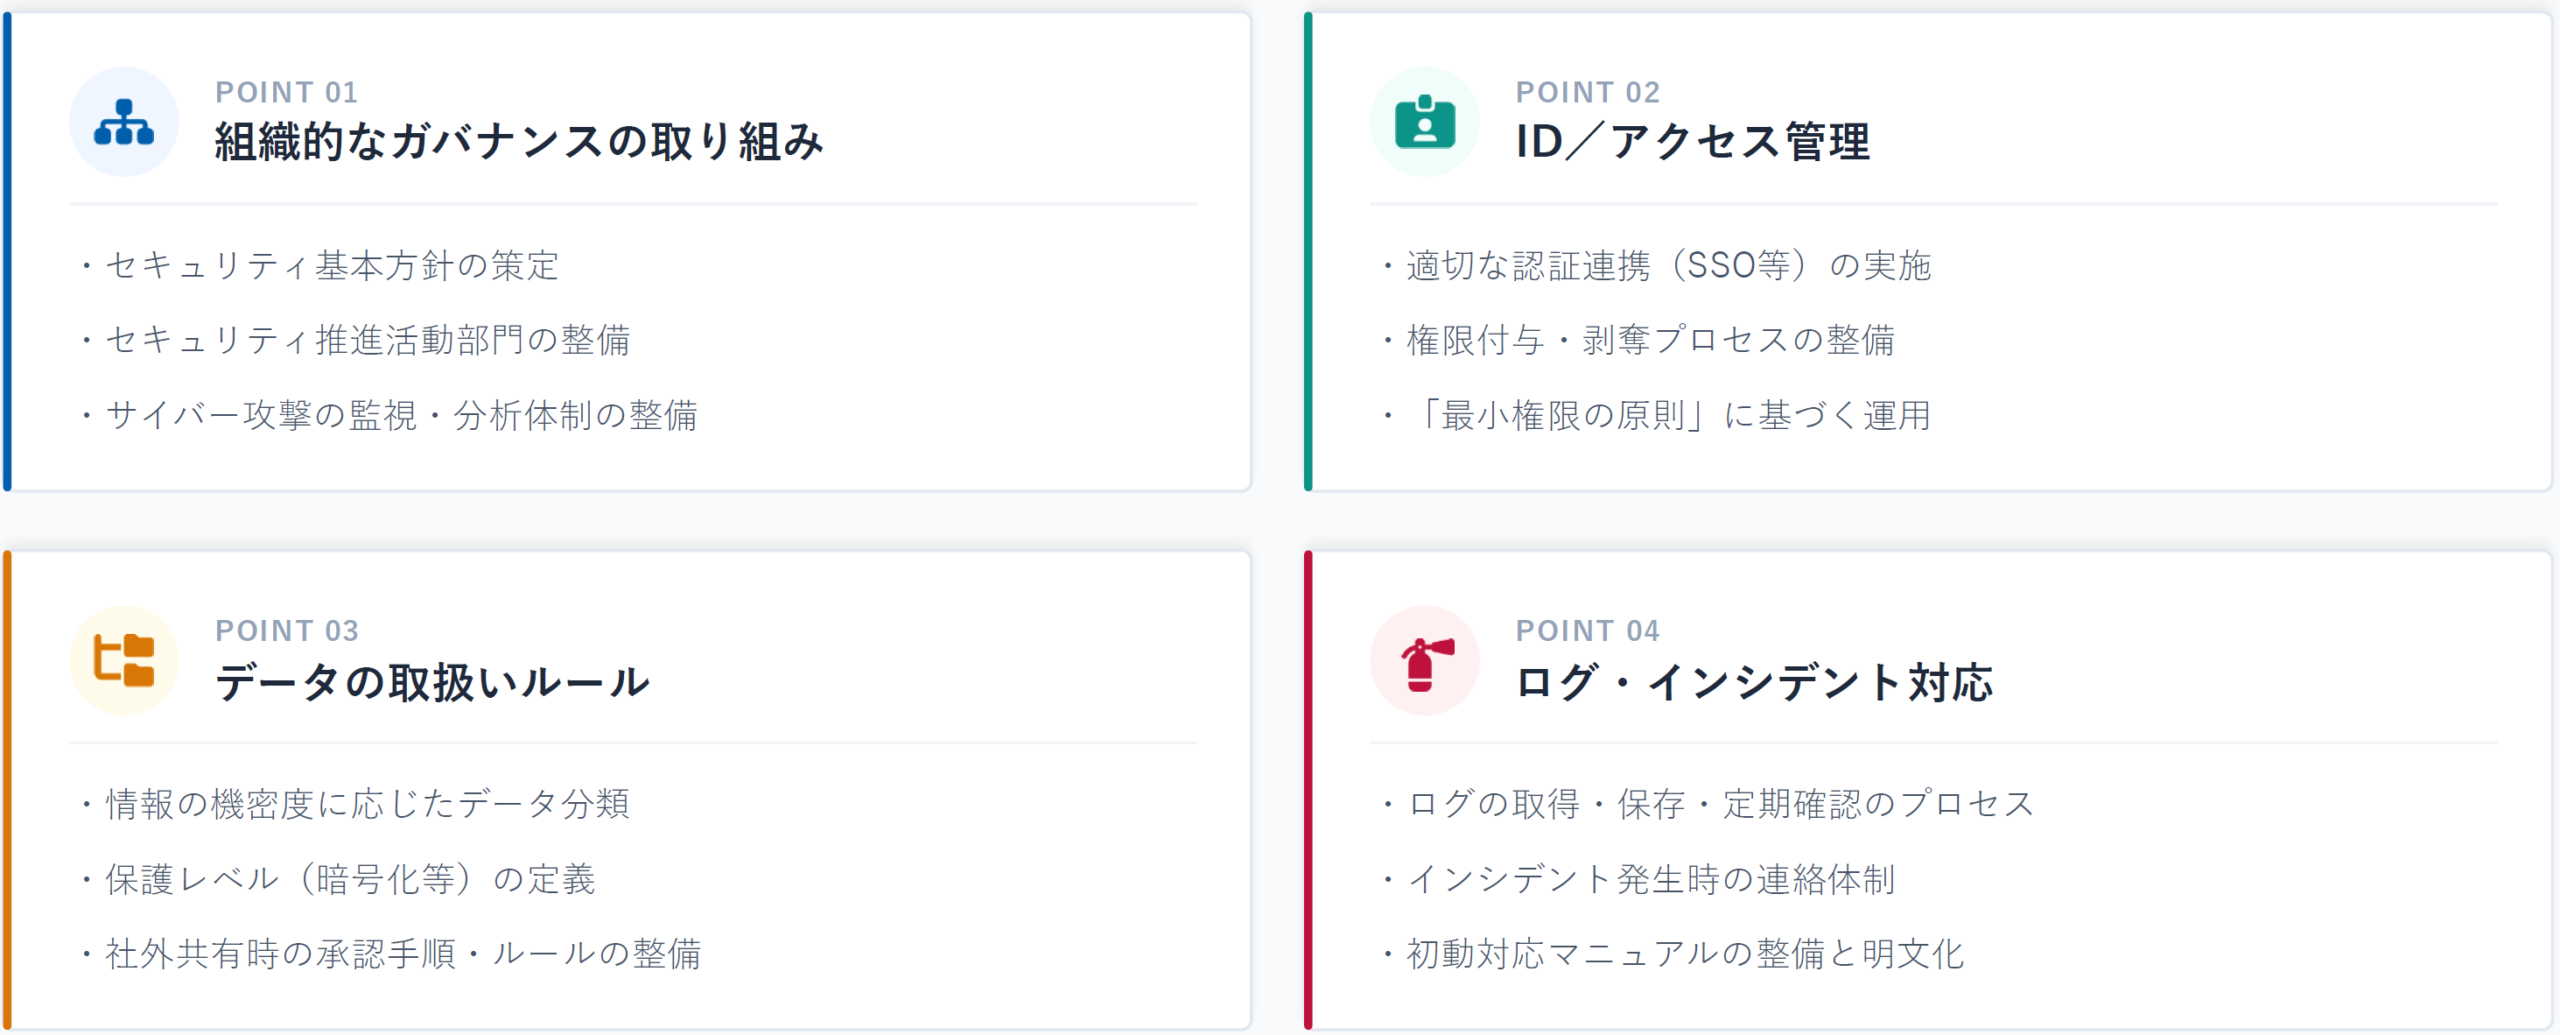The image size is (2560, 1035).
Task: Click the blue organization chart icon
Action: coord(124,122)
